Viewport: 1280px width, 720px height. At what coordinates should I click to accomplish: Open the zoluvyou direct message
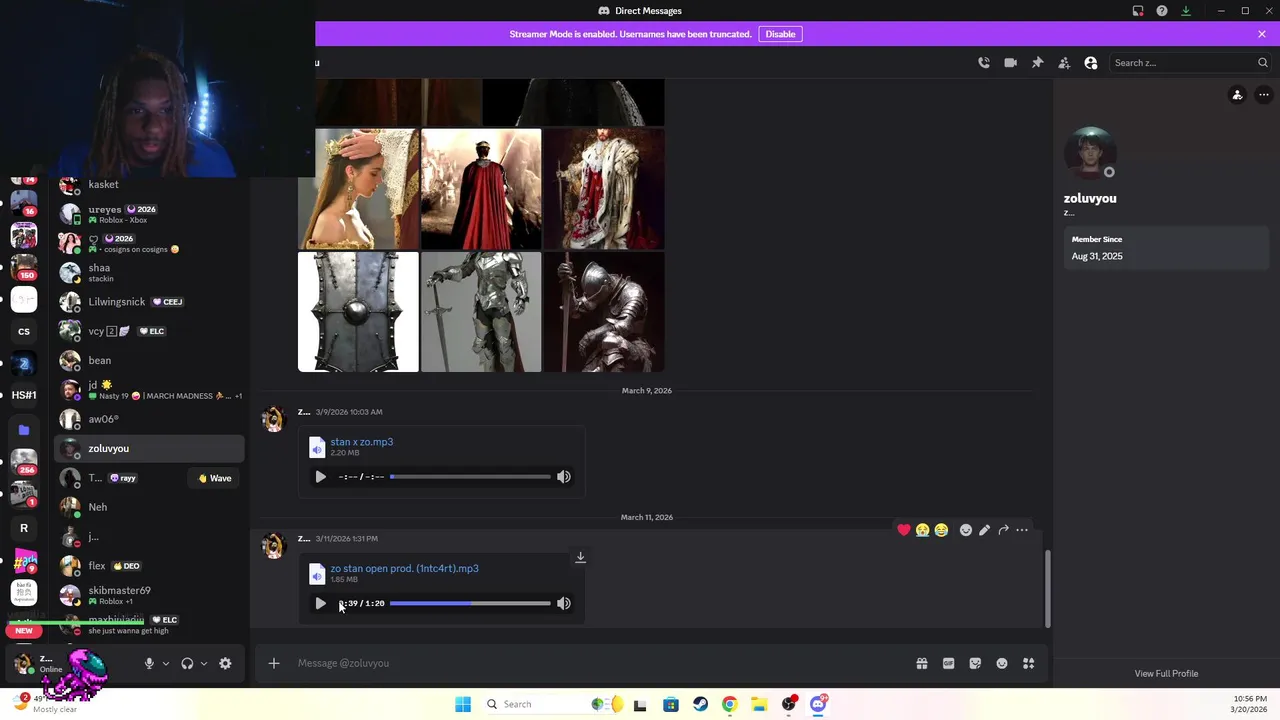pos(150,449)
